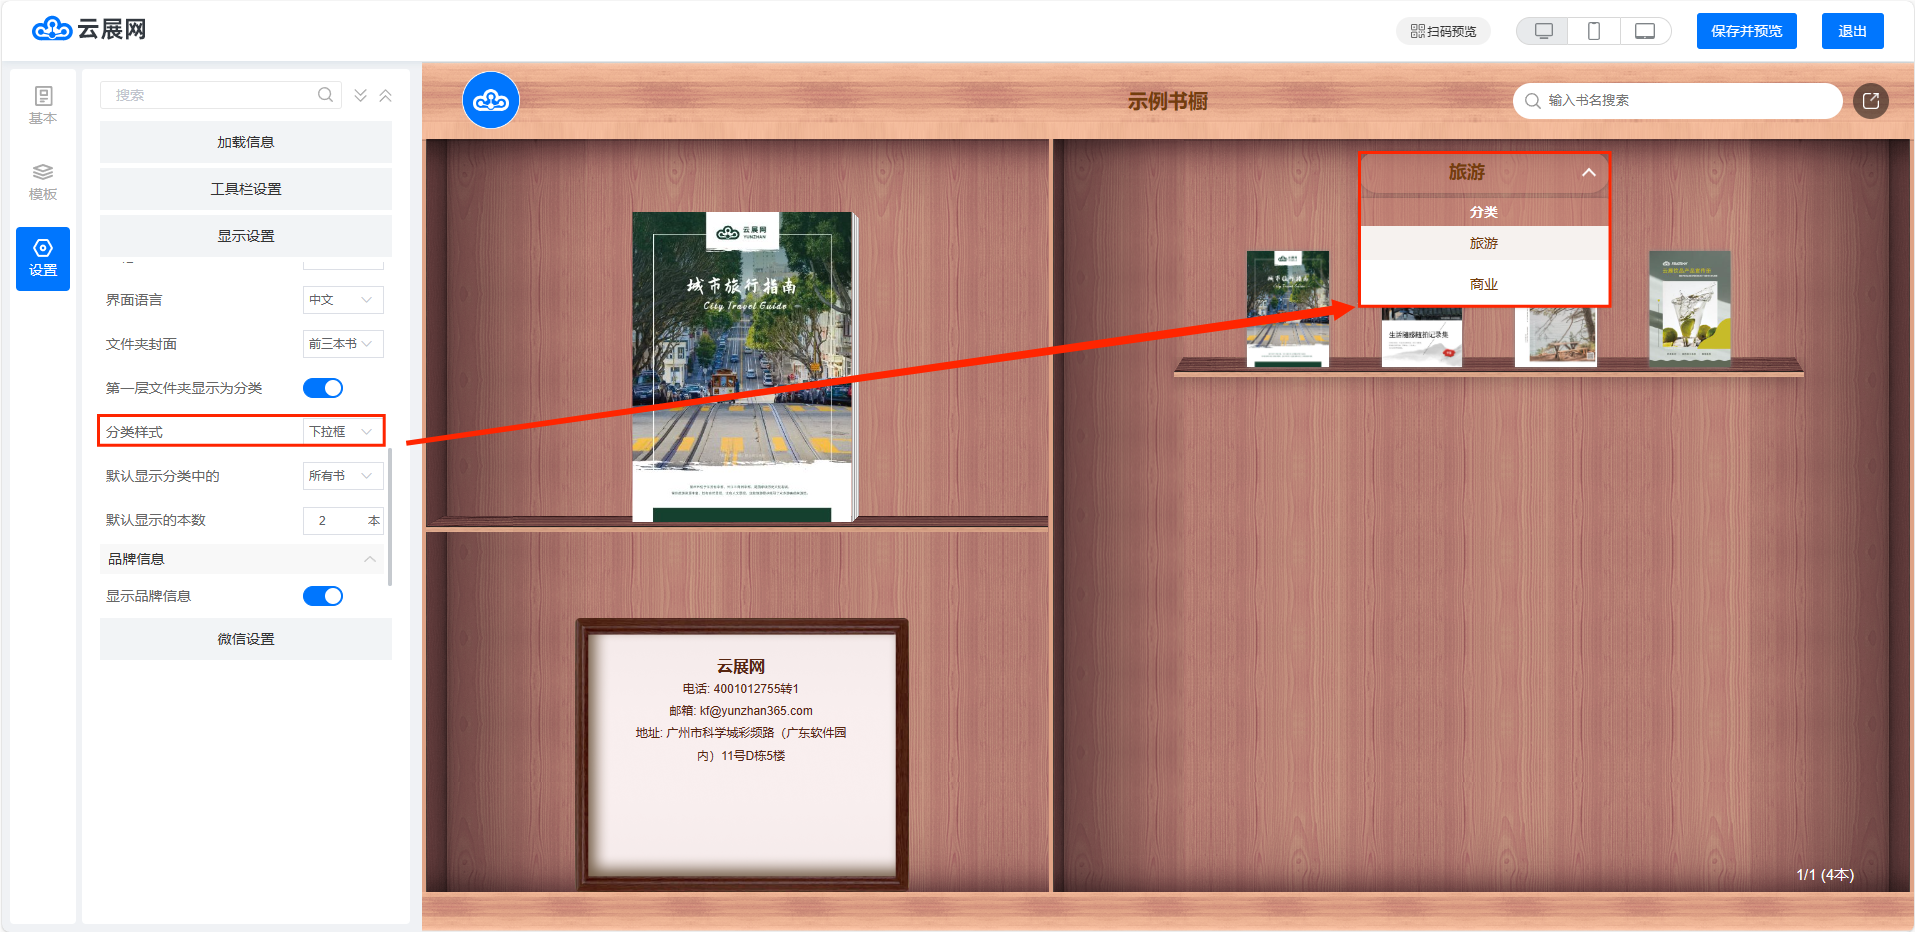Click the blue exit button
Screen dimensions: 1915x932
tap(1852, 31)
